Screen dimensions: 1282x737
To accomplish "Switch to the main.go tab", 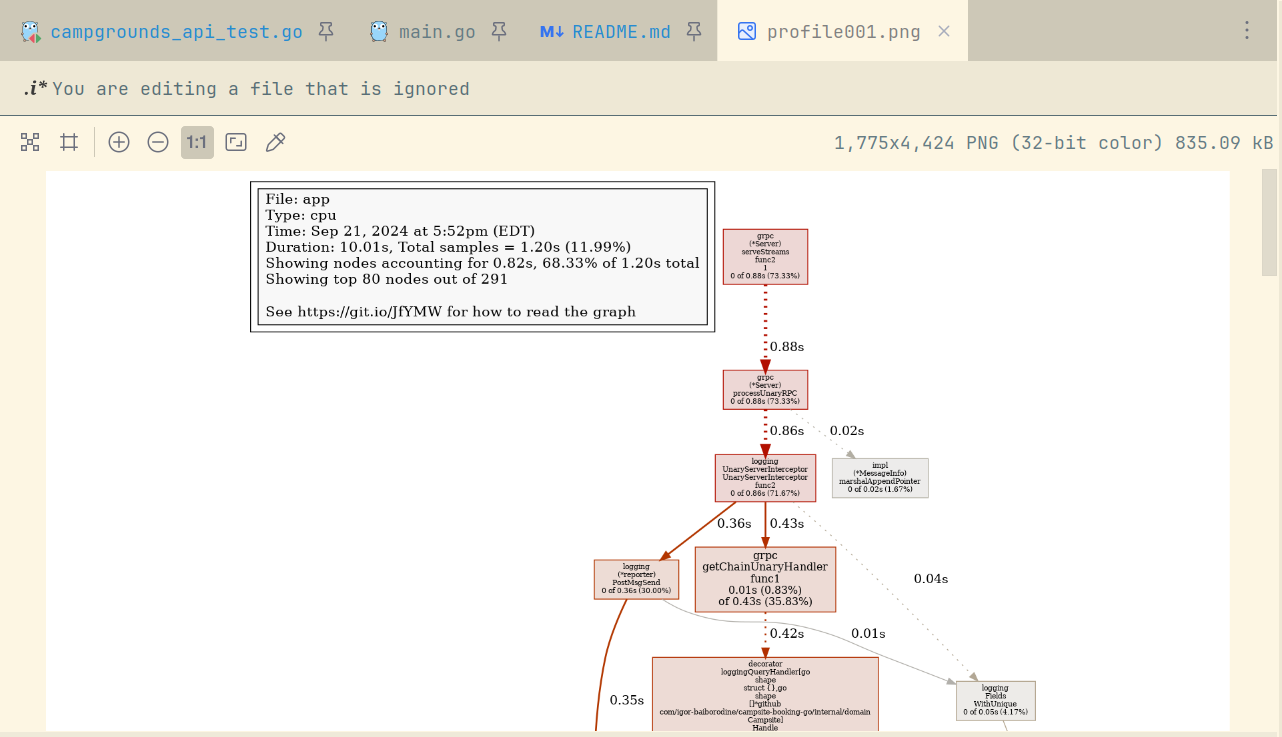I will tap(437, 31).
